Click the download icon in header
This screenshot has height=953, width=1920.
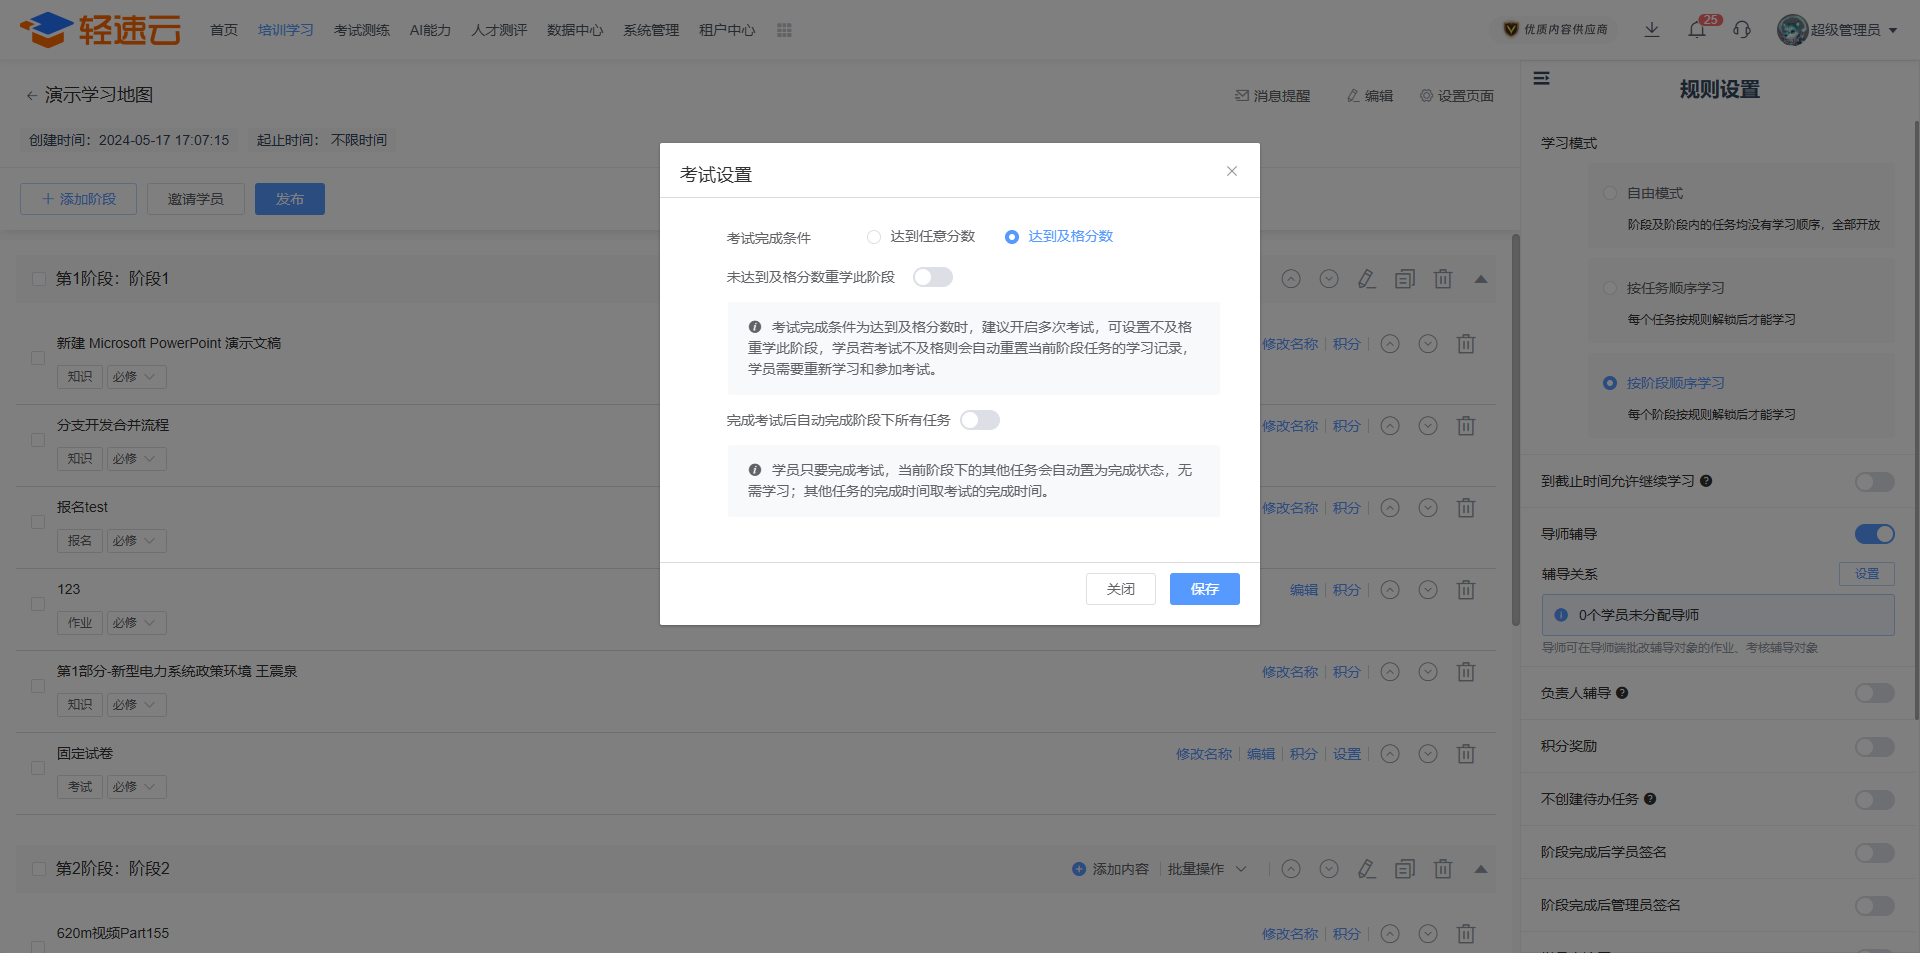point(1652,30)
